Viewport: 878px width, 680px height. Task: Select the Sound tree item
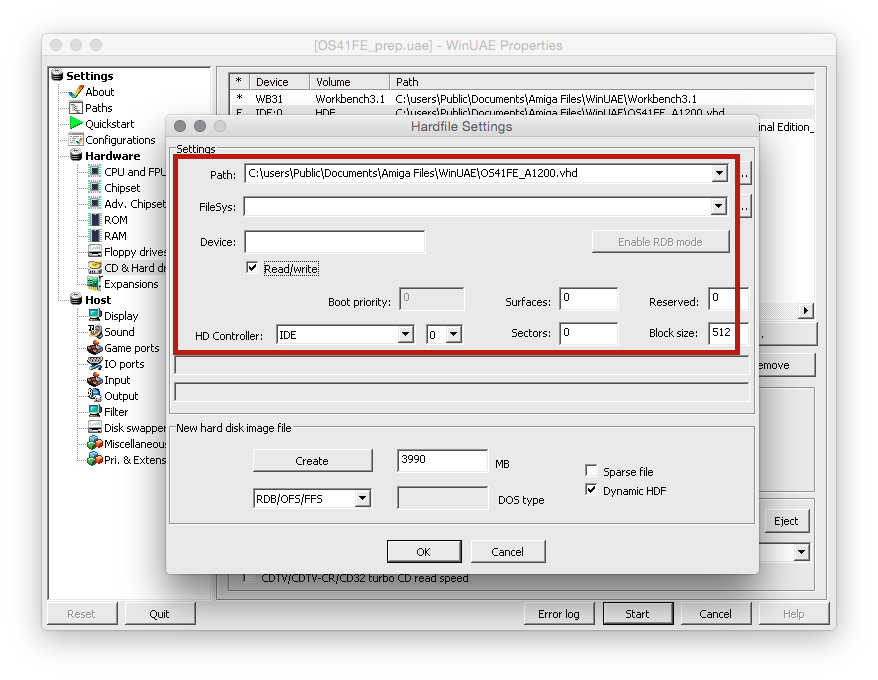(119, 332)
